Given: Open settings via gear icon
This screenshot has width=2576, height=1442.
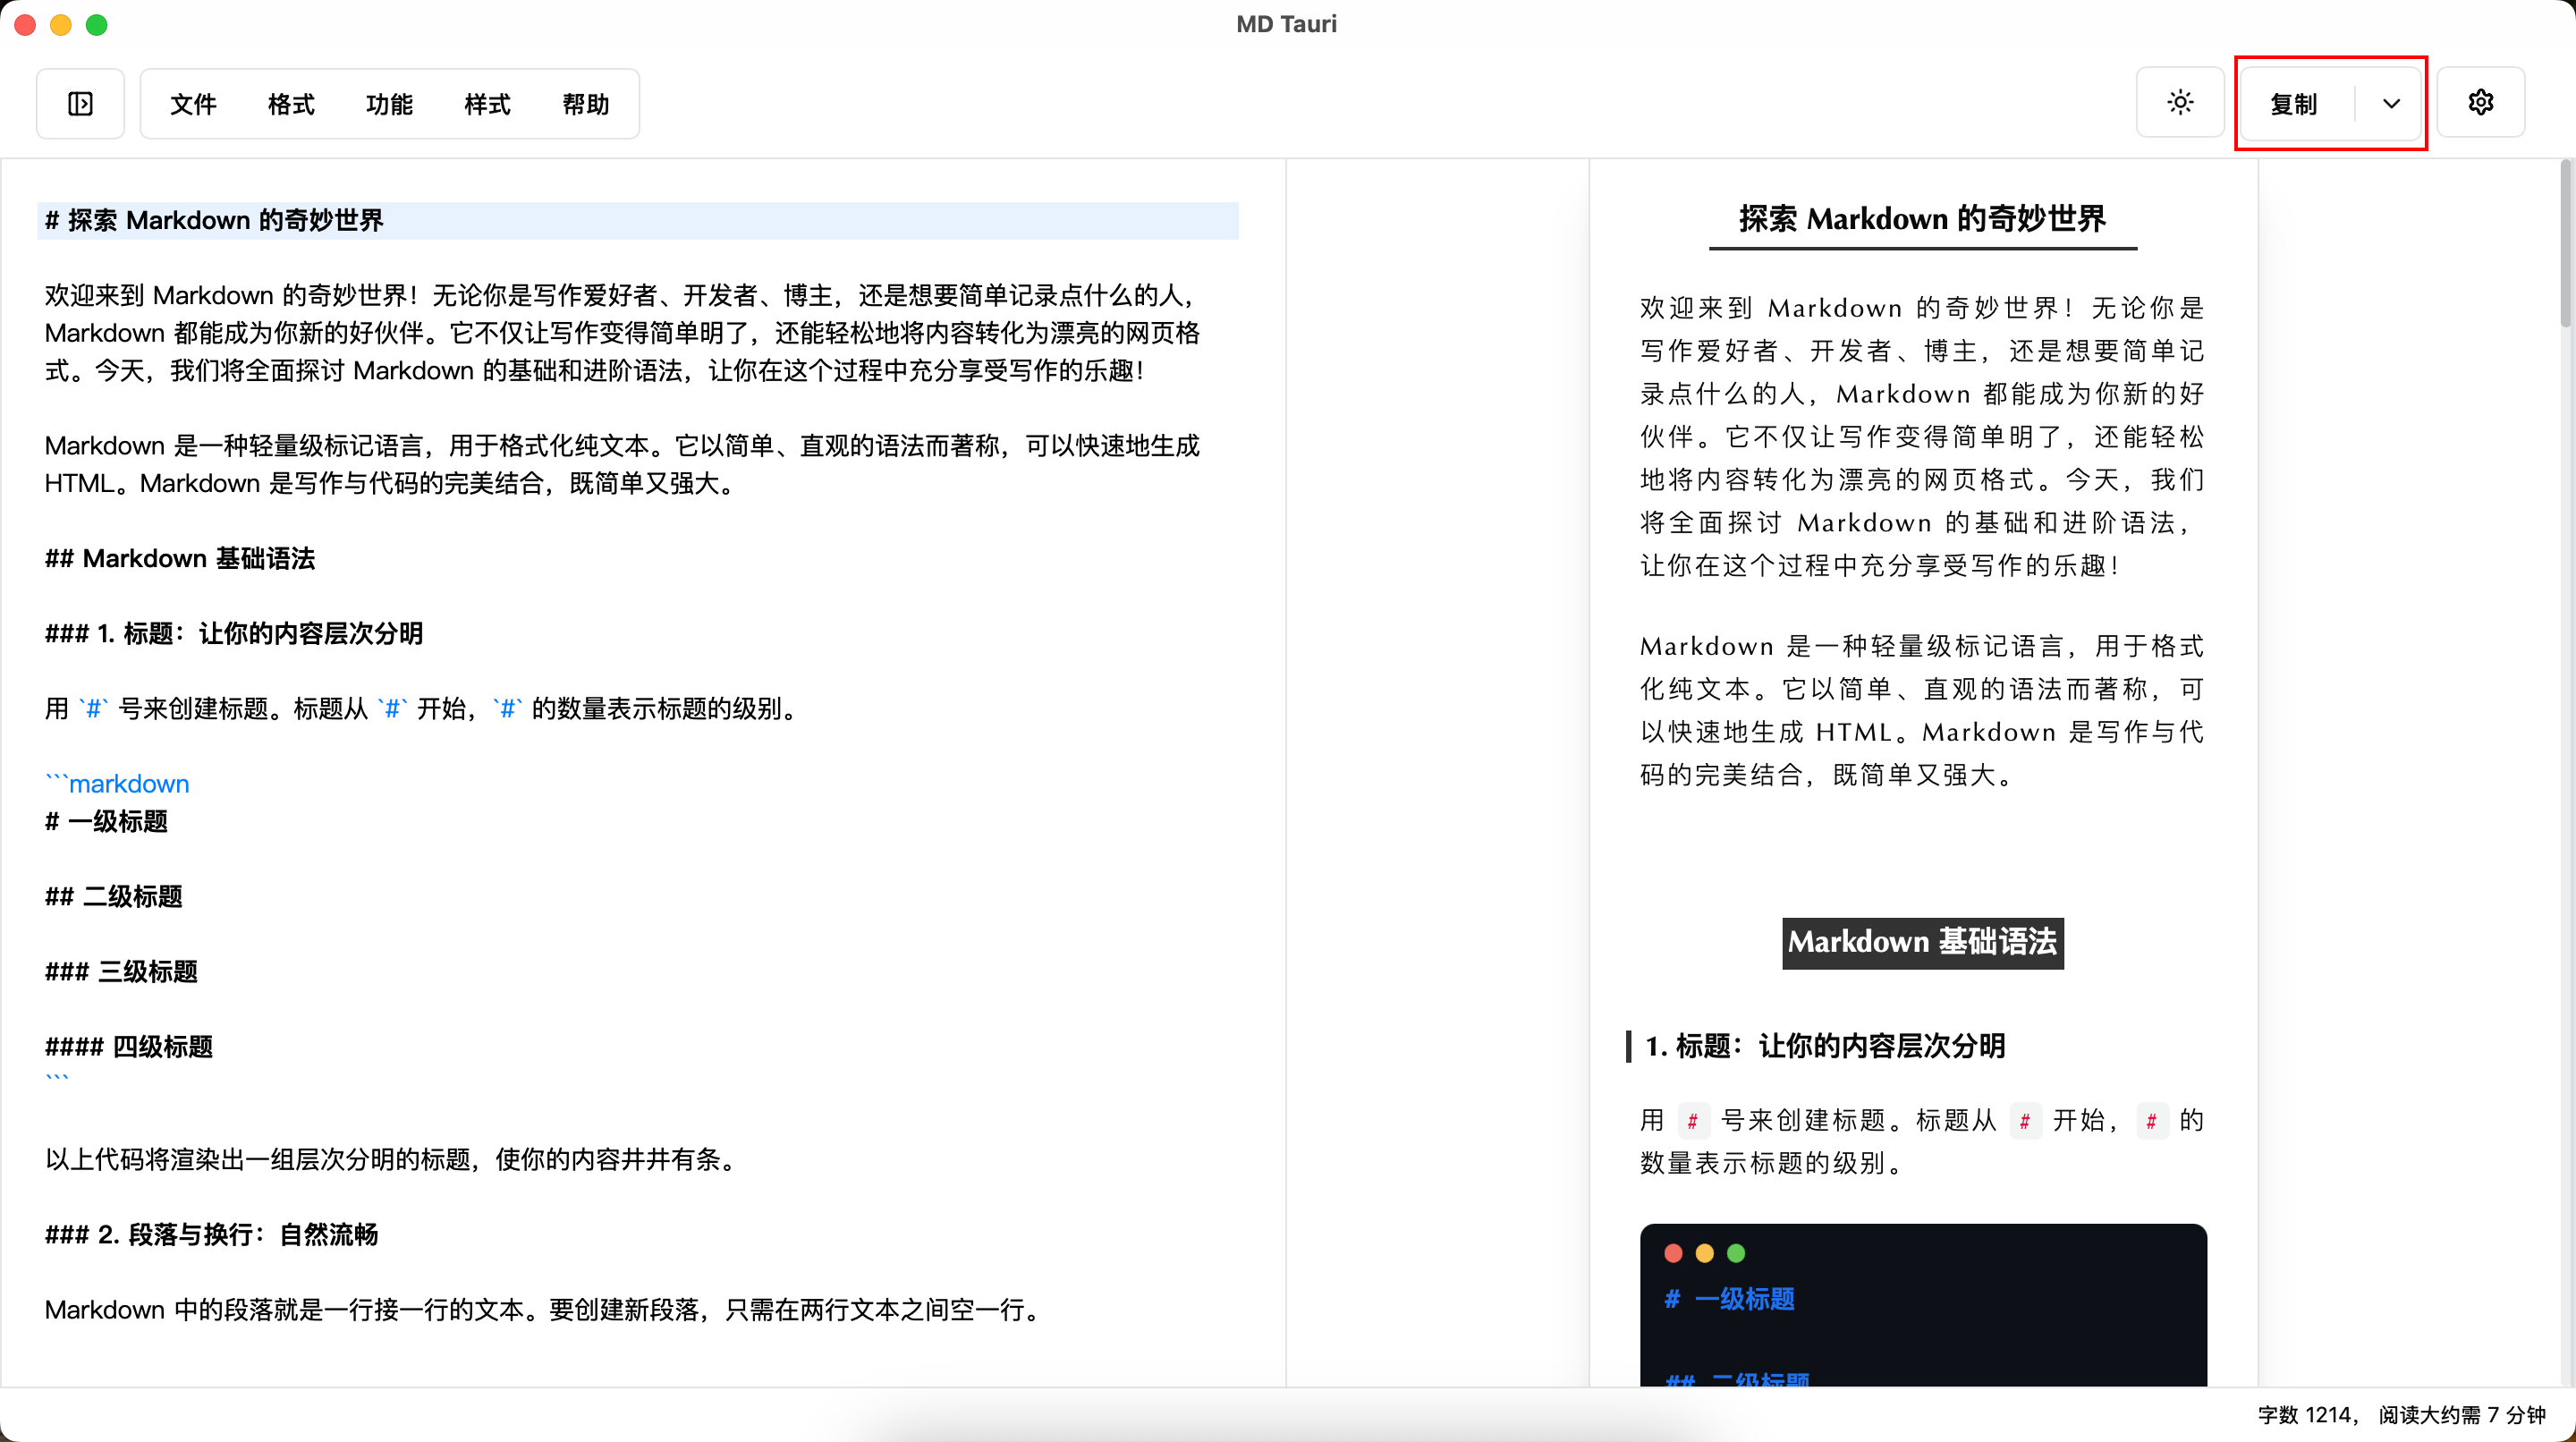Looking at the screenshot, I should 2480,103.
